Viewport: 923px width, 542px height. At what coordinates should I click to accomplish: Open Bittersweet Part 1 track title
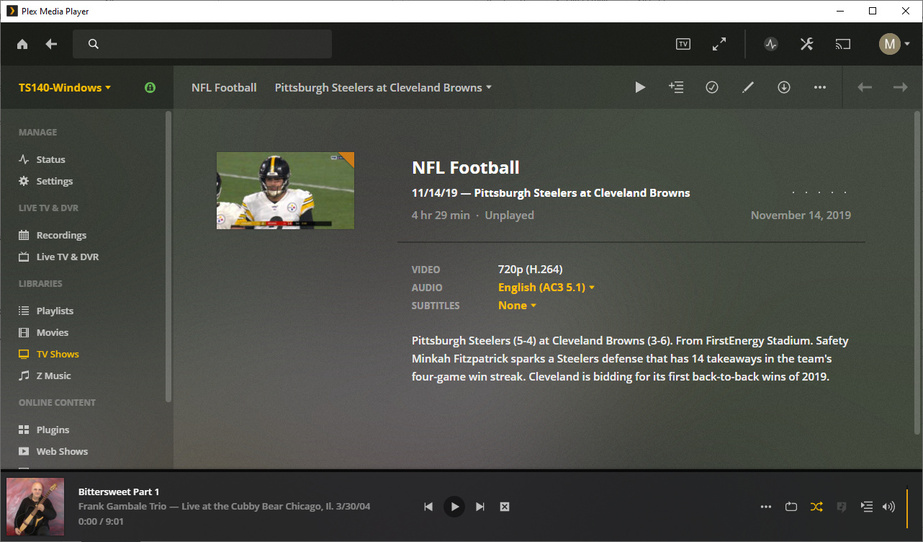pos(118,492)
